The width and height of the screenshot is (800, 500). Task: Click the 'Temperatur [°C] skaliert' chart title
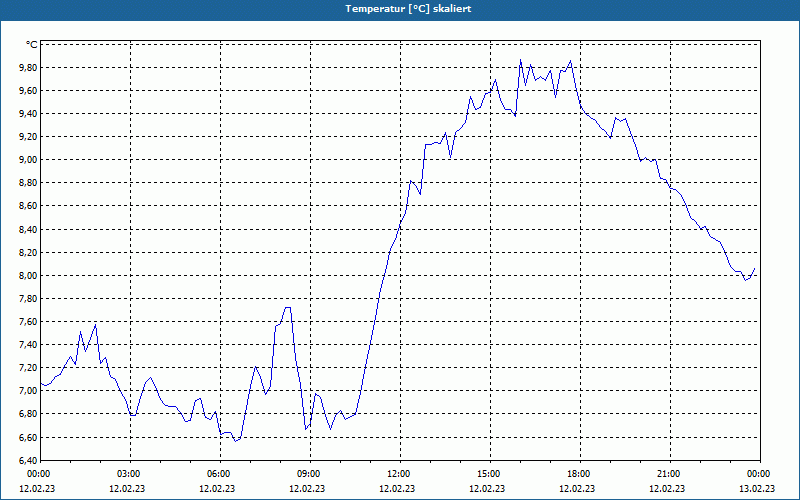click(408, 9)
